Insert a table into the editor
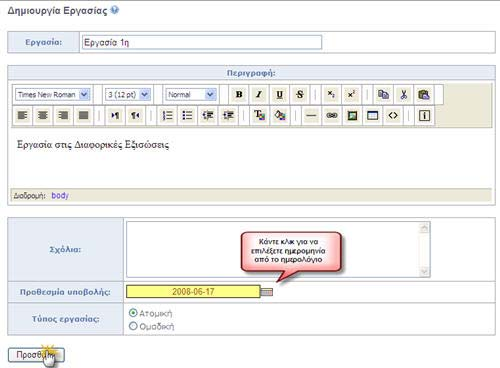 pos(372,115)
